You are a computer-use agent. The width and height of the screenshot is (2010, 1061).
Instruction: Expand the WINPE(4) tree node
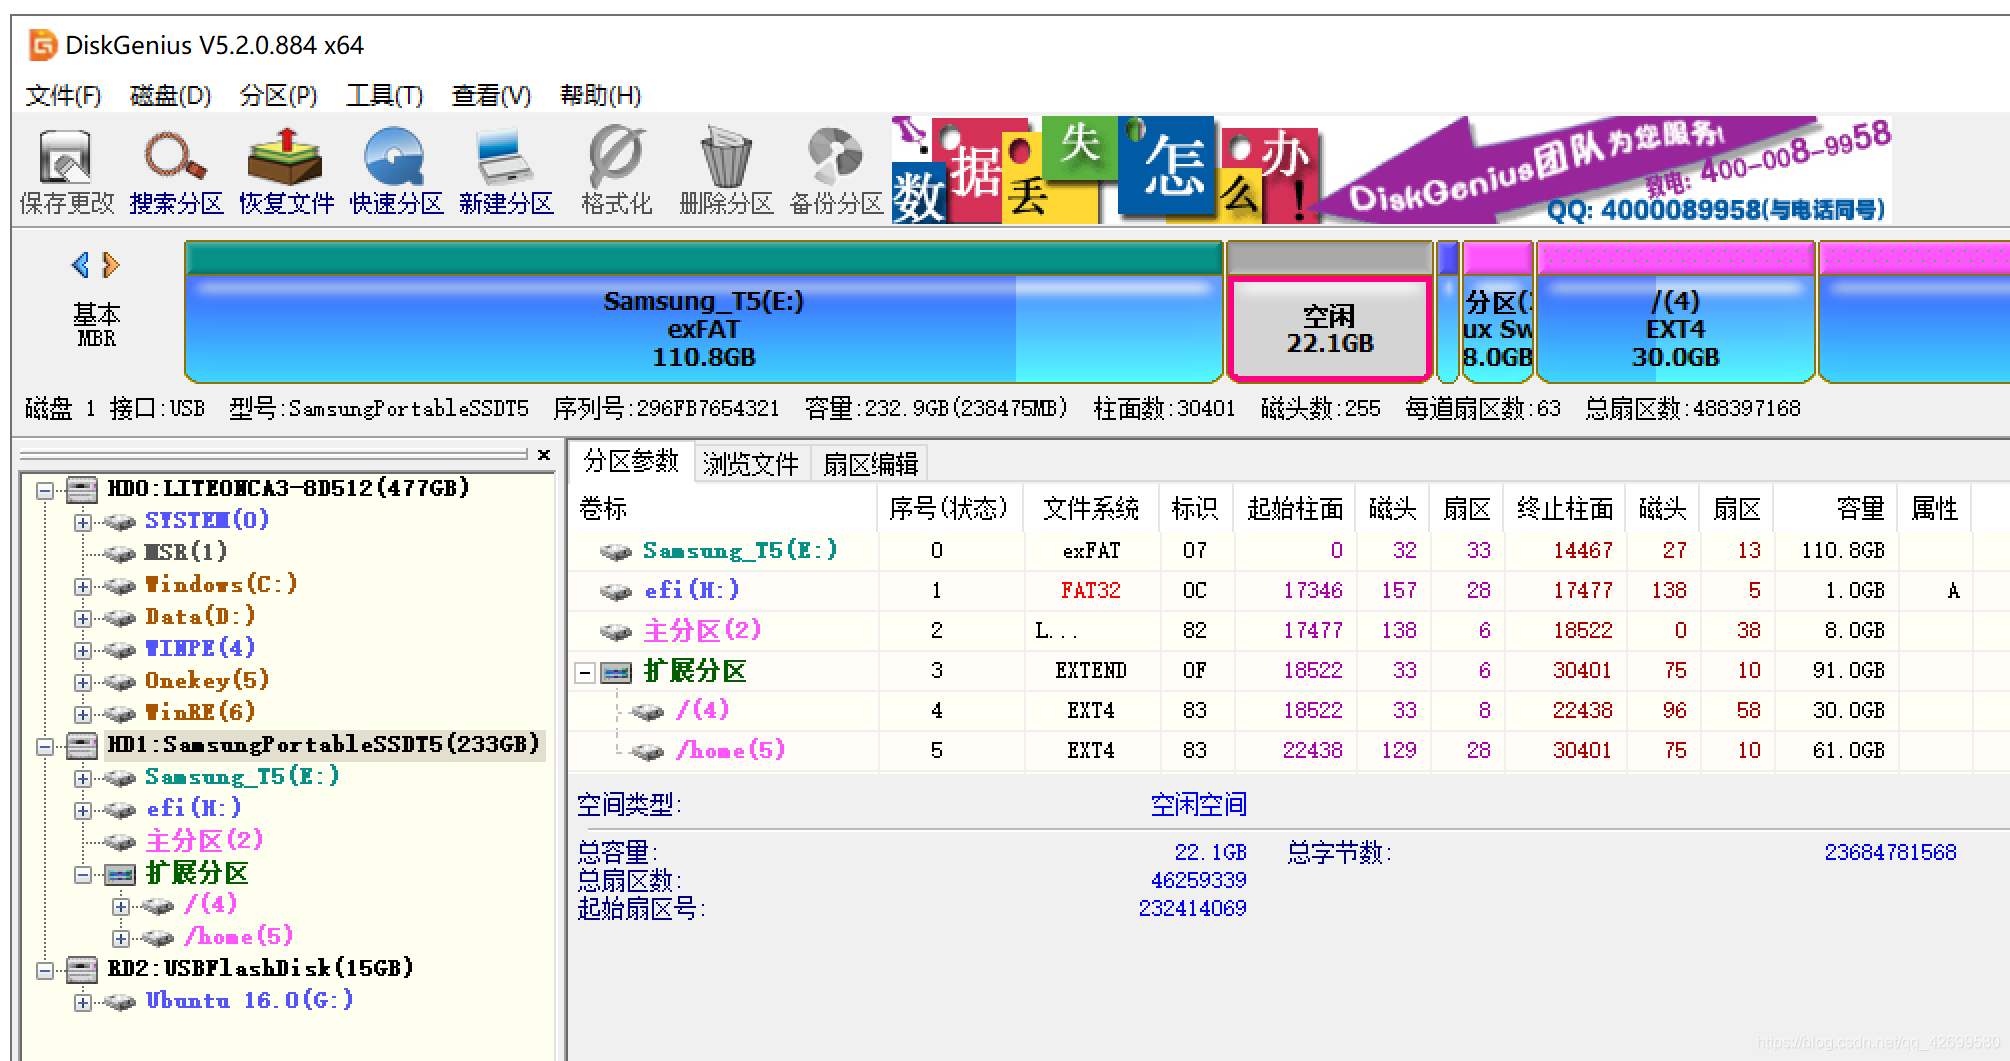(x=83, y=650)
